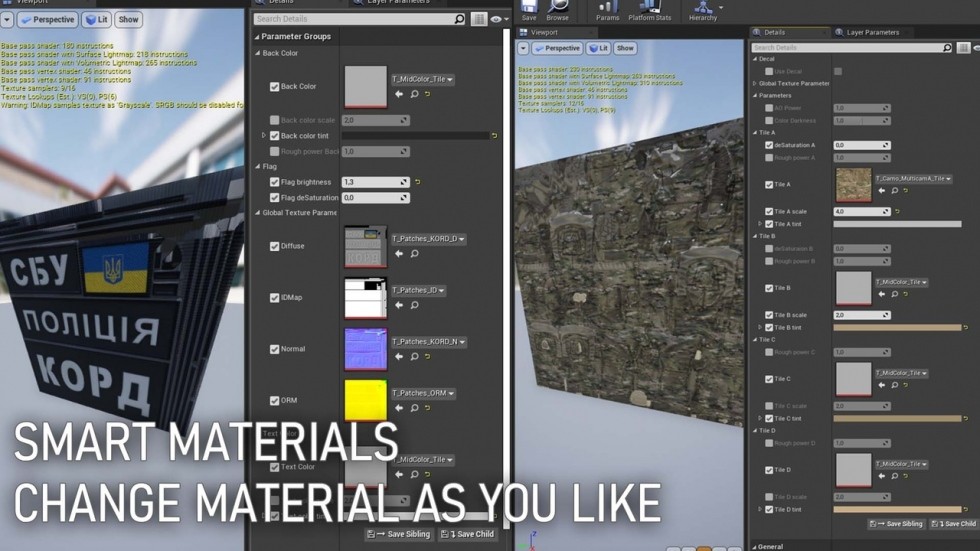Click the search magnifier in the left Search Details box
Viewport: 980px width, 551px height.
[459, 19]
